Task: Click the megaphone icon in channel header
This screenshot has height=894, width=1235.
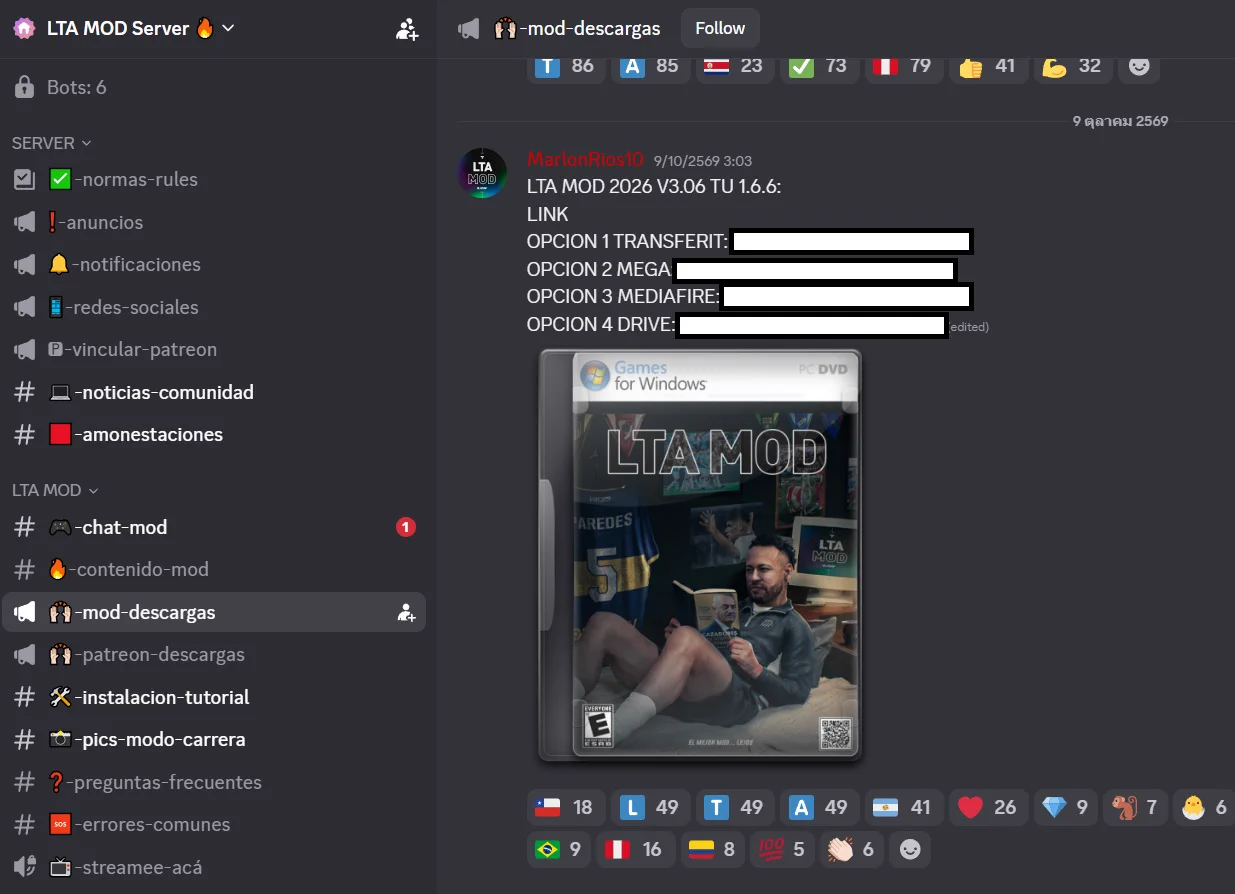Action: (x=468, y=29)
